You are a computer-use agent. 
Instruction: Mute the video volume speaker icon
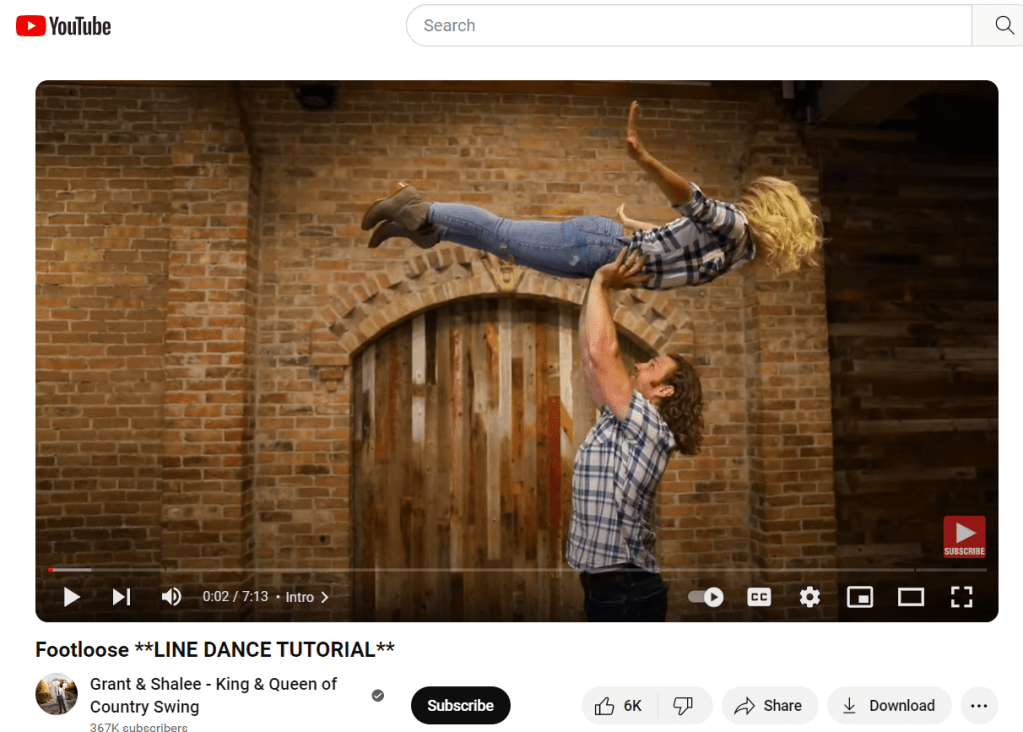coord(171,597)
